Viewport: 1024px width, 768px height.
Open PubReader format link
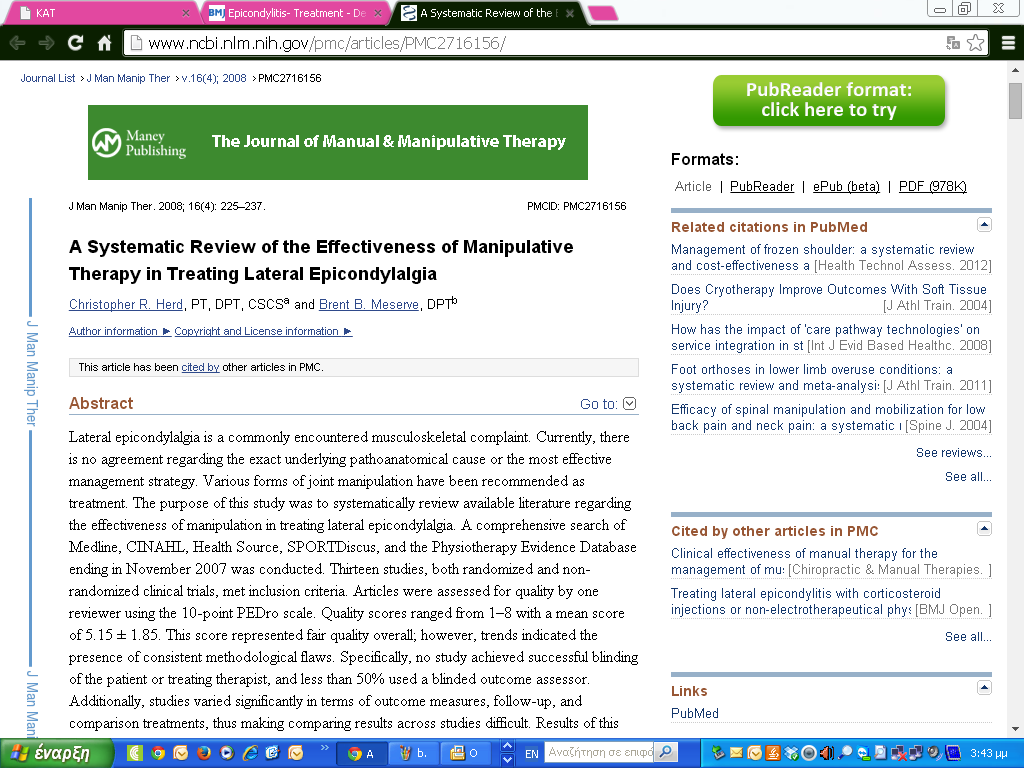[761, 187]
